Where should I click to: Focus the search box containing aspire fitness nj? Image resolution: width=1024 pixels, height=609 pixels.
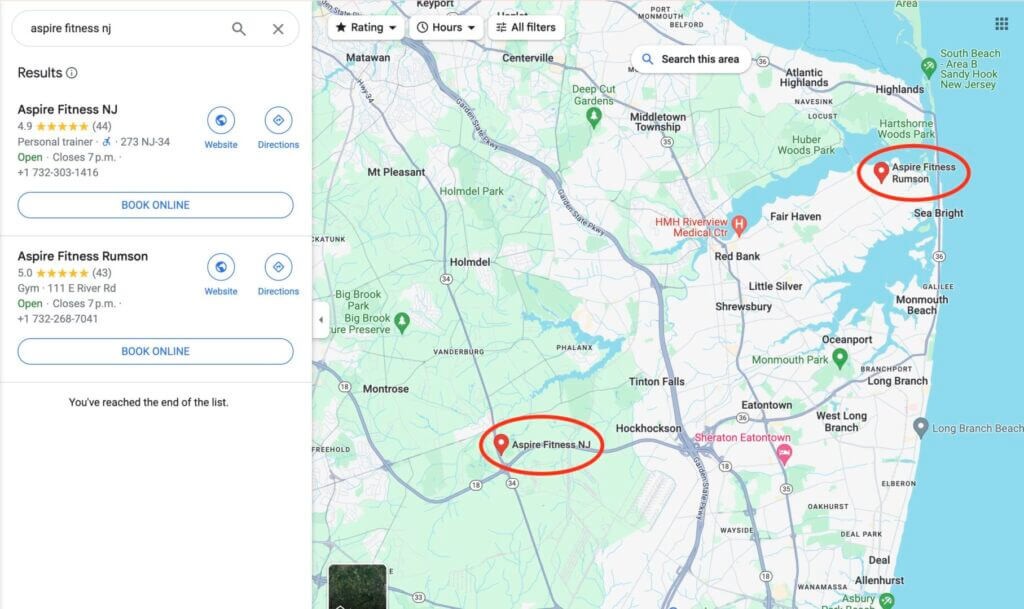point(120,29)
